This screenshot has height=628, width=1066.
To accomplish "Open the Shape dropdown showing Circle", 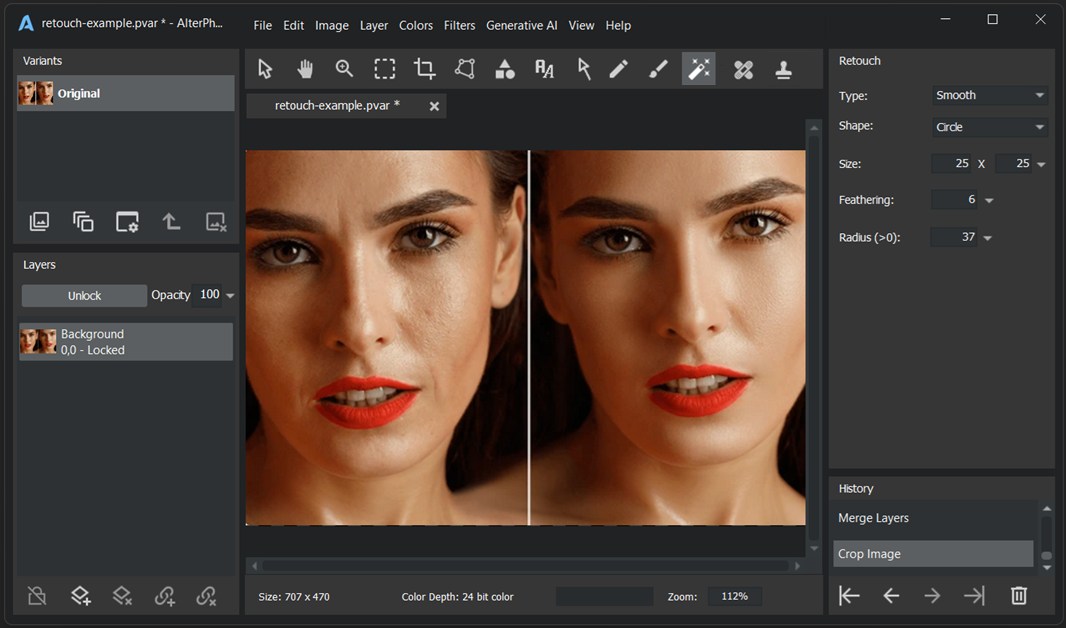I will pos(988,127).
